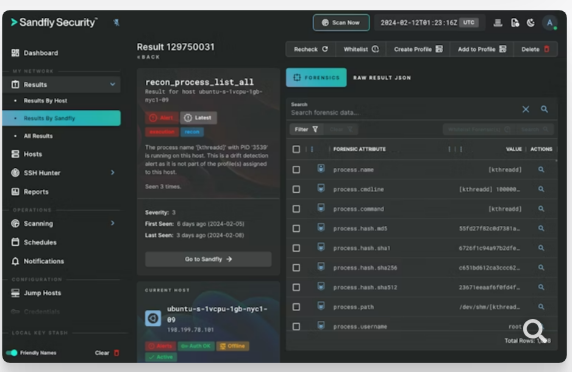Collapse the Results section chevron
Screen dimensions: 572x372
click(113, 84)
